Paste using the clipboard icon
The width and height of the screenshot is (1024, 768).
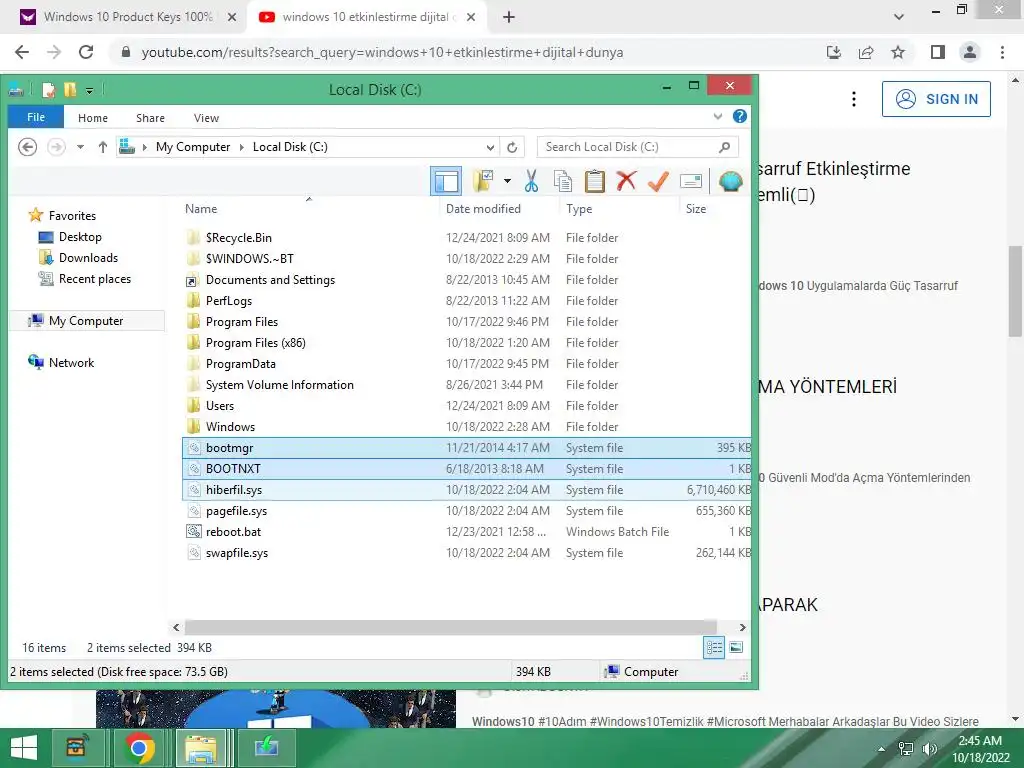tap(594, 181)
